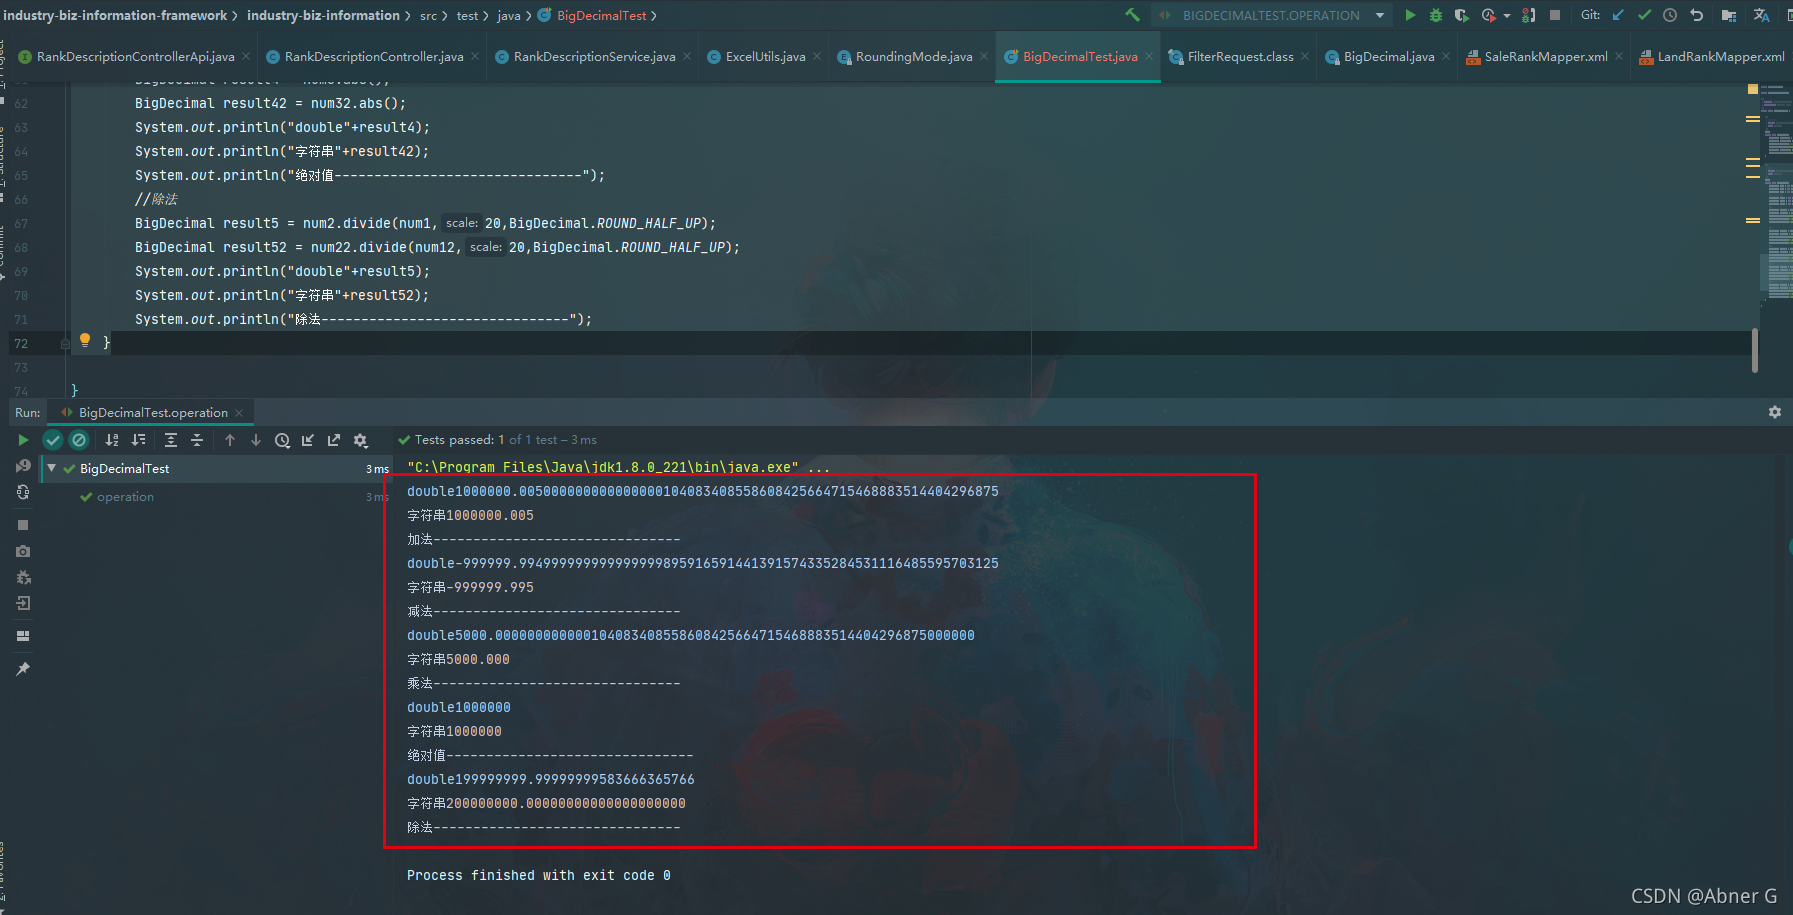Run with Coverage shield icon
This screenshot has height=915, width=1793.
tap(1461, 15)
